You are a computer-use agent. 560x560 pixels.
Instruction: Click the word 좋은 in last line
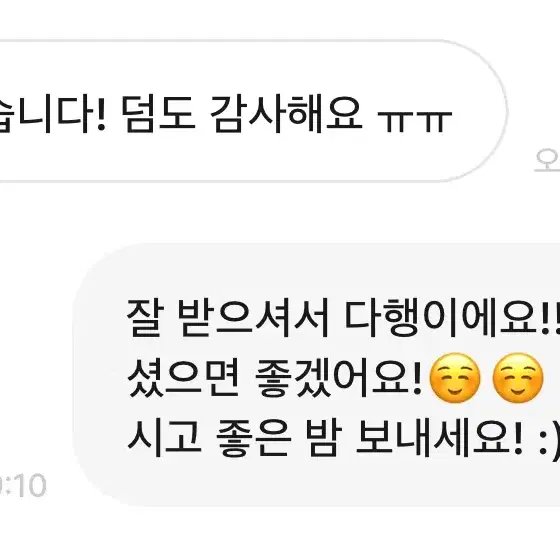[253, 439]
